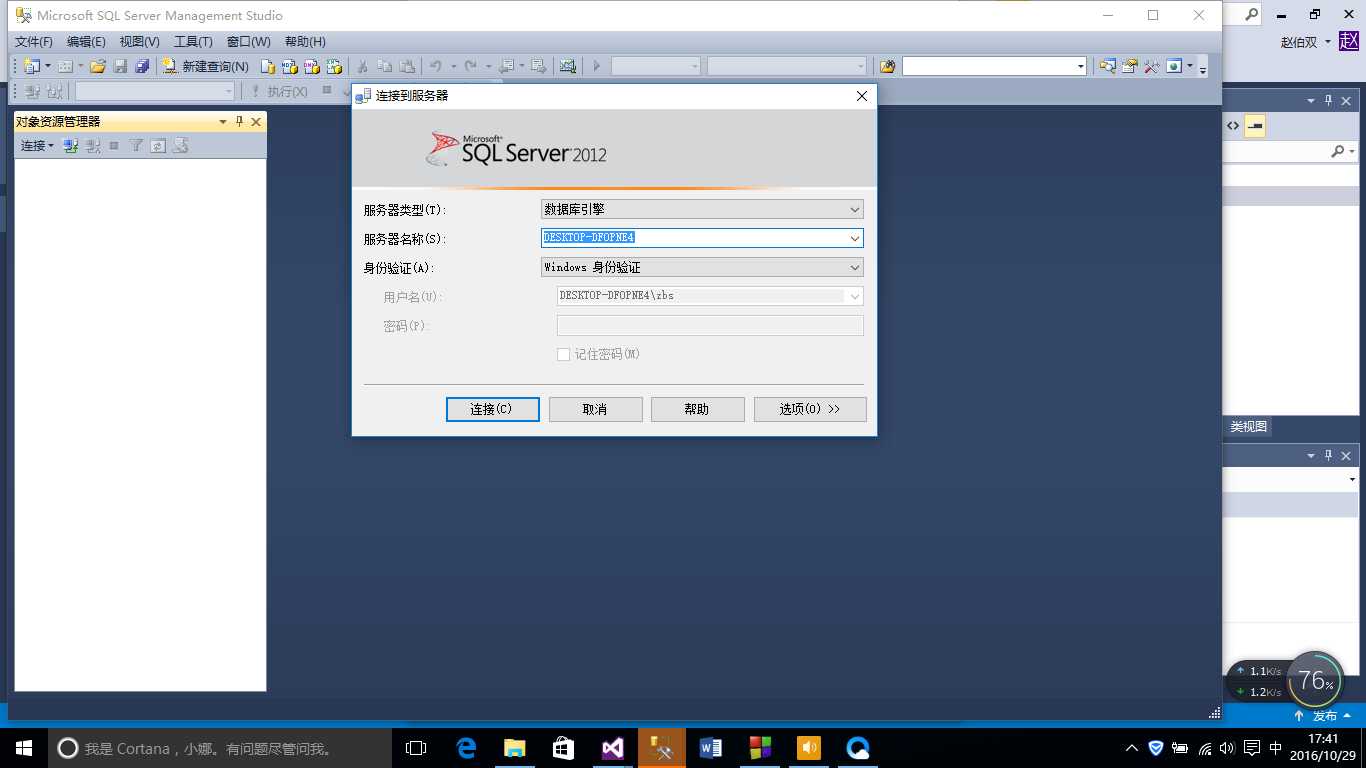1366x768 pixels.
Task: Click the Windows Start button
Action: point(24,748)
